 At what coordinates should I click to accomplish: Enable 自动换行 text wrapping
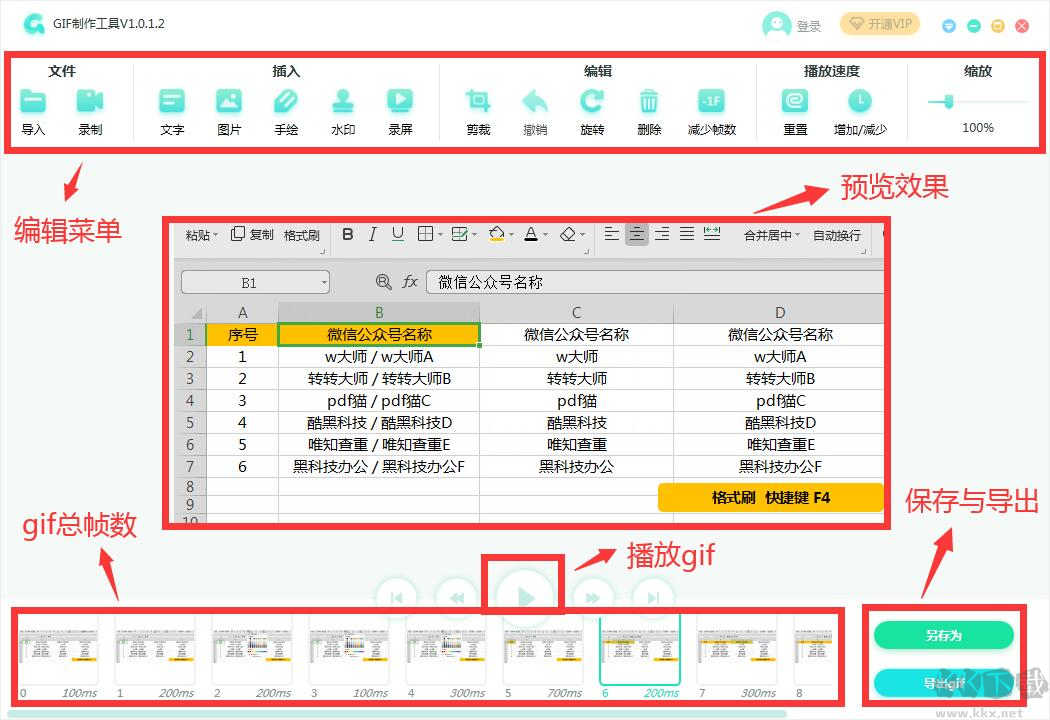[838, 234]
